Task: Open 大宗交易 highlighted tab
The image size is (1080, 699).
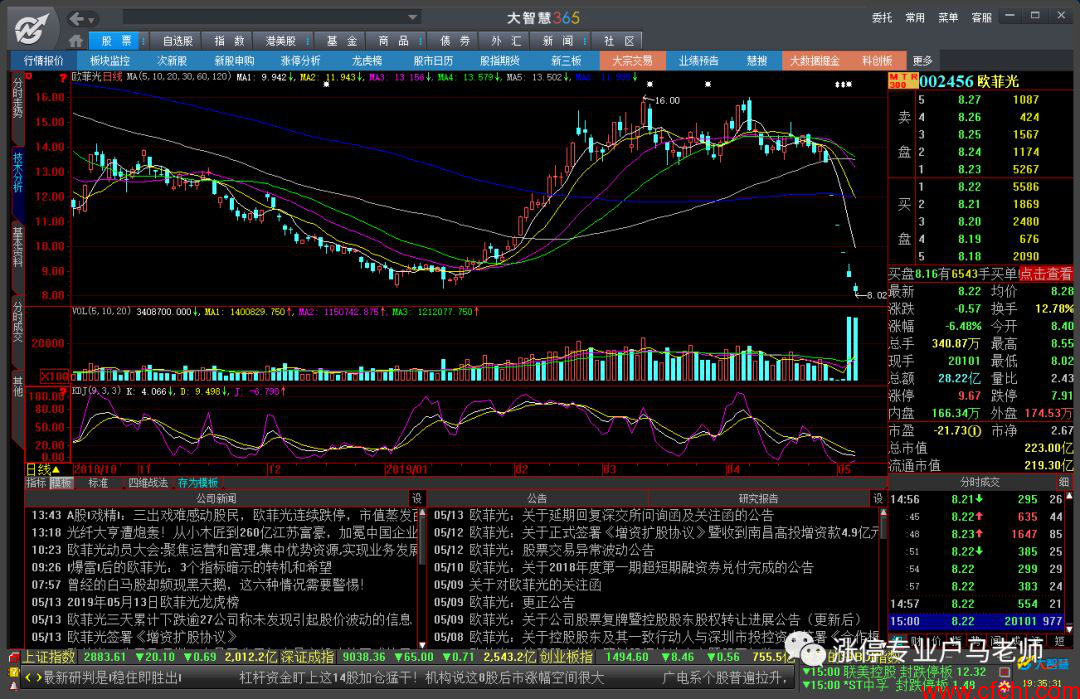Action: (632, 61)
